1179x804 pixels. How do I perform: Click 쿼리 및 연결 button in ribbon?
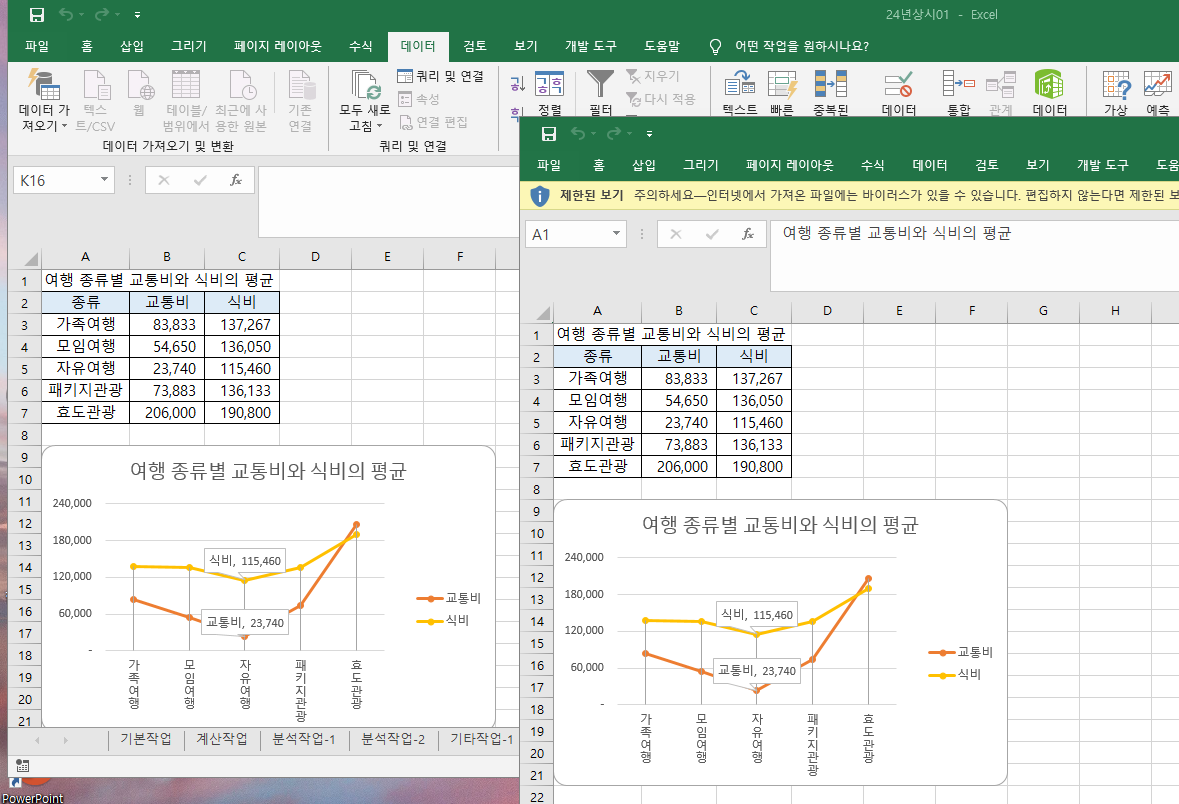(x=440, y=76)
